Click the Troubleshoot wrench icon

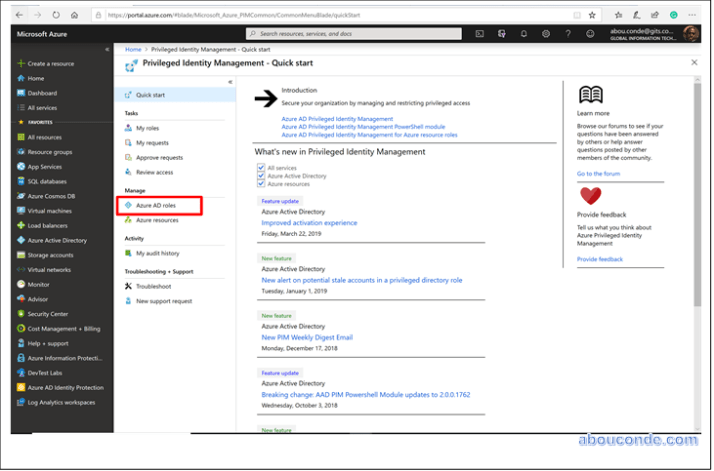coord(128,285)
